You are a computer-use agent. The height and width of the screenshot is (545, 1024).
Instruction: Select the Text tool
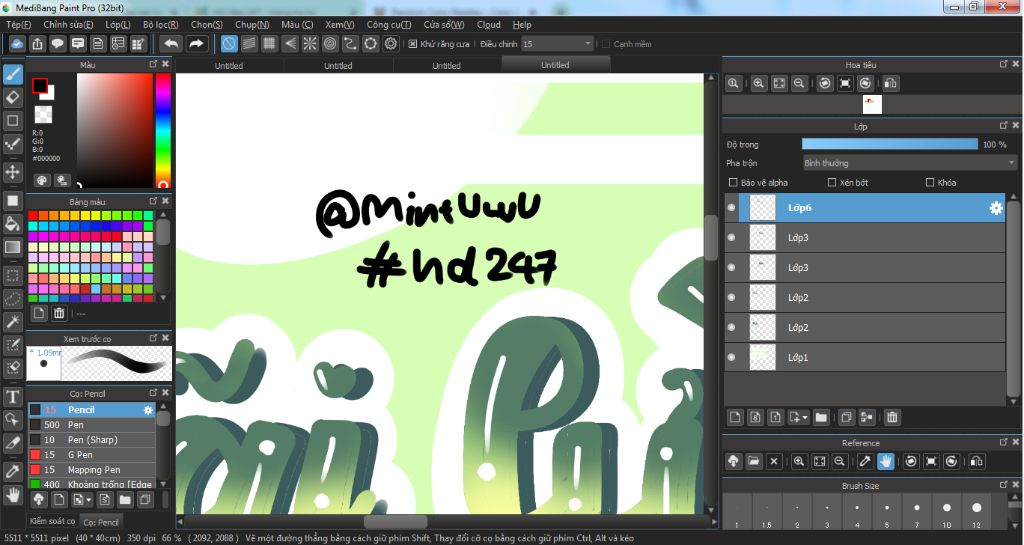tap(12, 396)
